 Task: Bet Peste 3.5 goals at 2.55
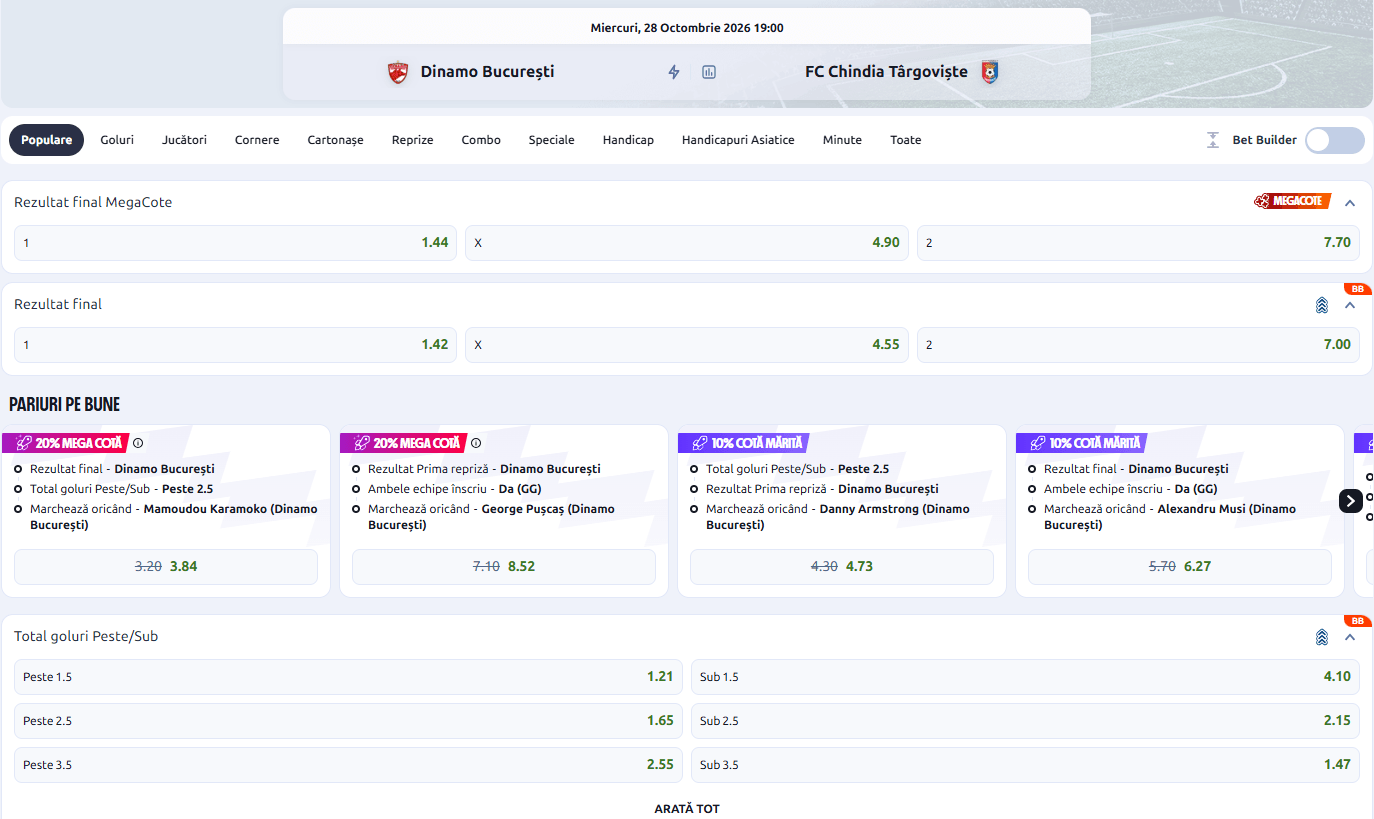pyautogui.click(x=348, y=765)
